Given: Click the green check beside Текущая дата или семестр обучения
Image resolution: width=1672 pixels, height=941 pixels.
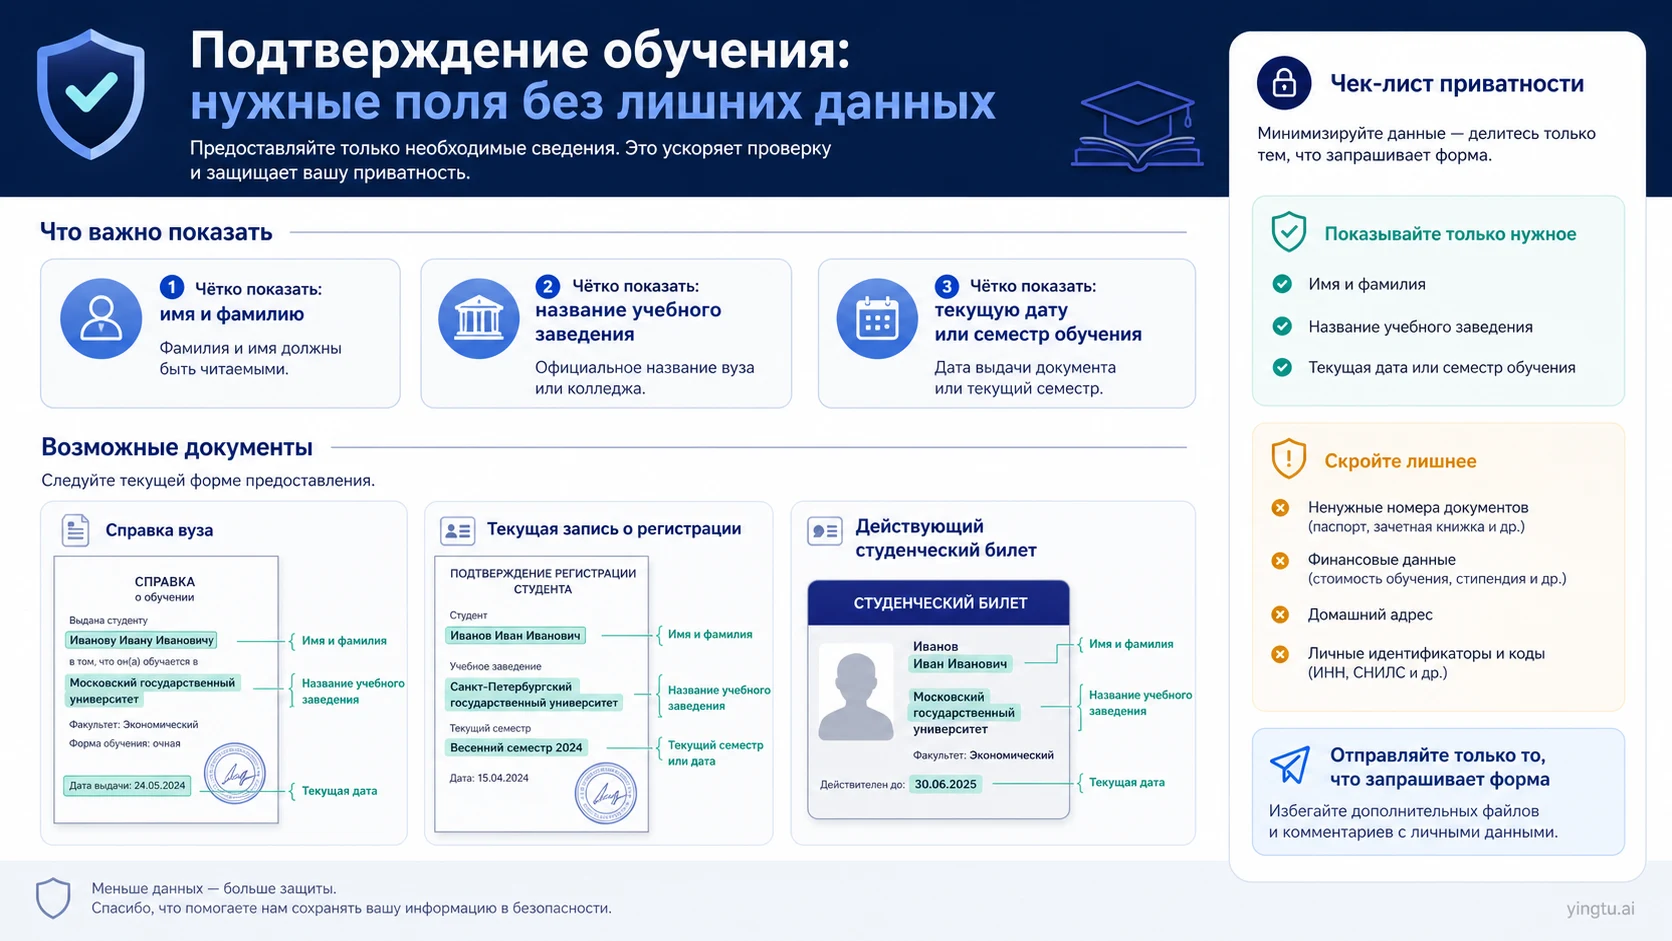Looking at the screenshot, I should (x=1282, y=367).
